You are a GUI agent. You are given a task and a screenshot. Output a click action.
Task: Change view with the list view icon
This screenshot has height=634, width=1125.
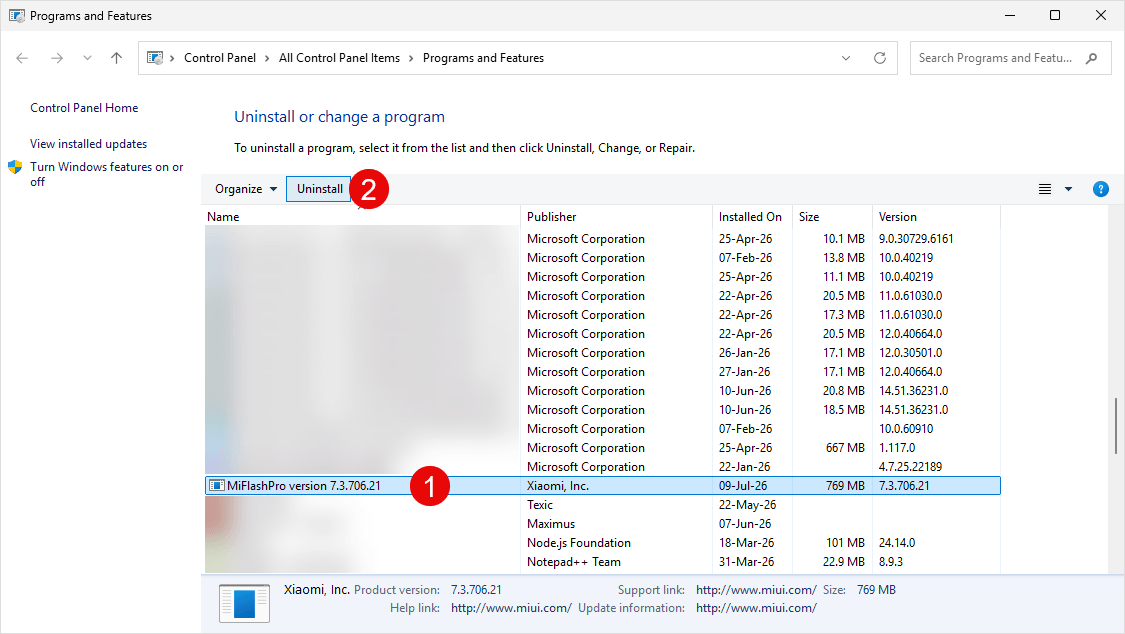1045,189
